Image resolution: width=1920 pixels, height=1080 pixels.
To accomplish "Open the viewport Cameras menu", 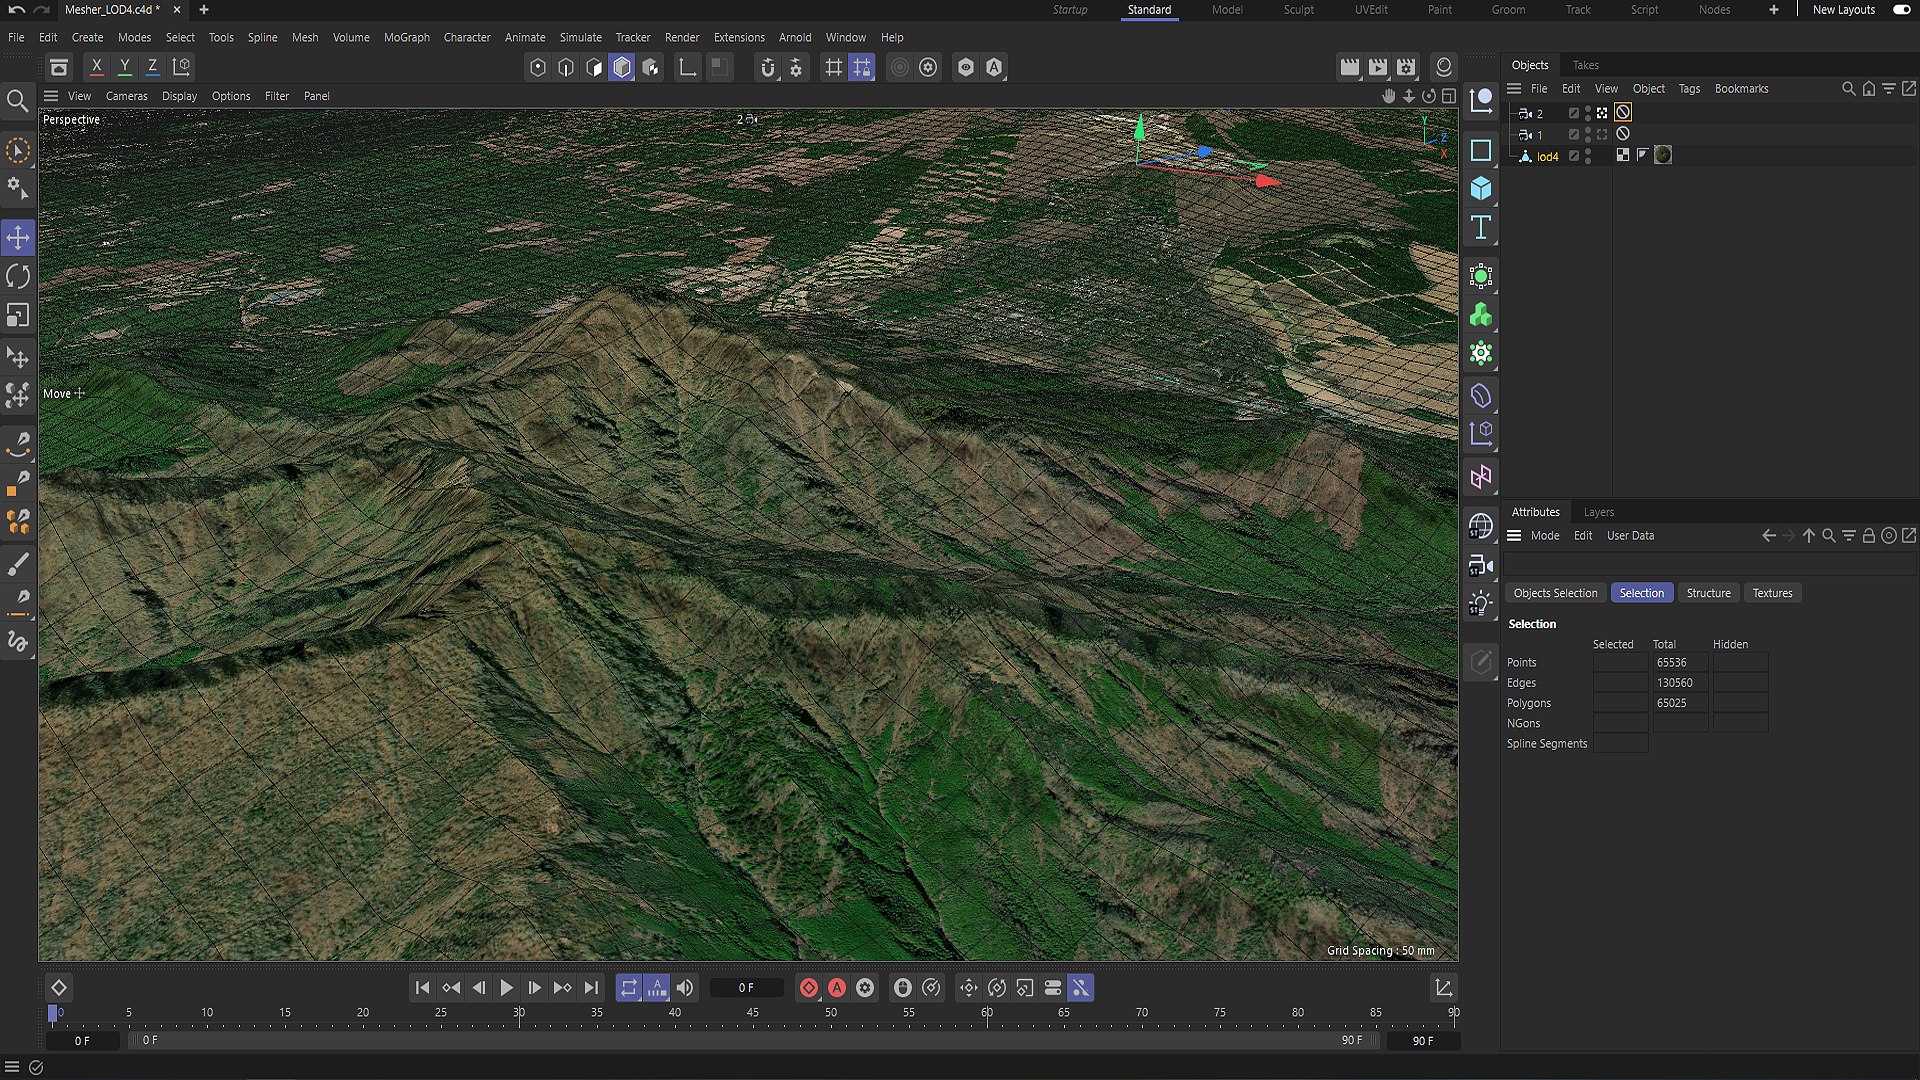I will [x=126, y=96].
